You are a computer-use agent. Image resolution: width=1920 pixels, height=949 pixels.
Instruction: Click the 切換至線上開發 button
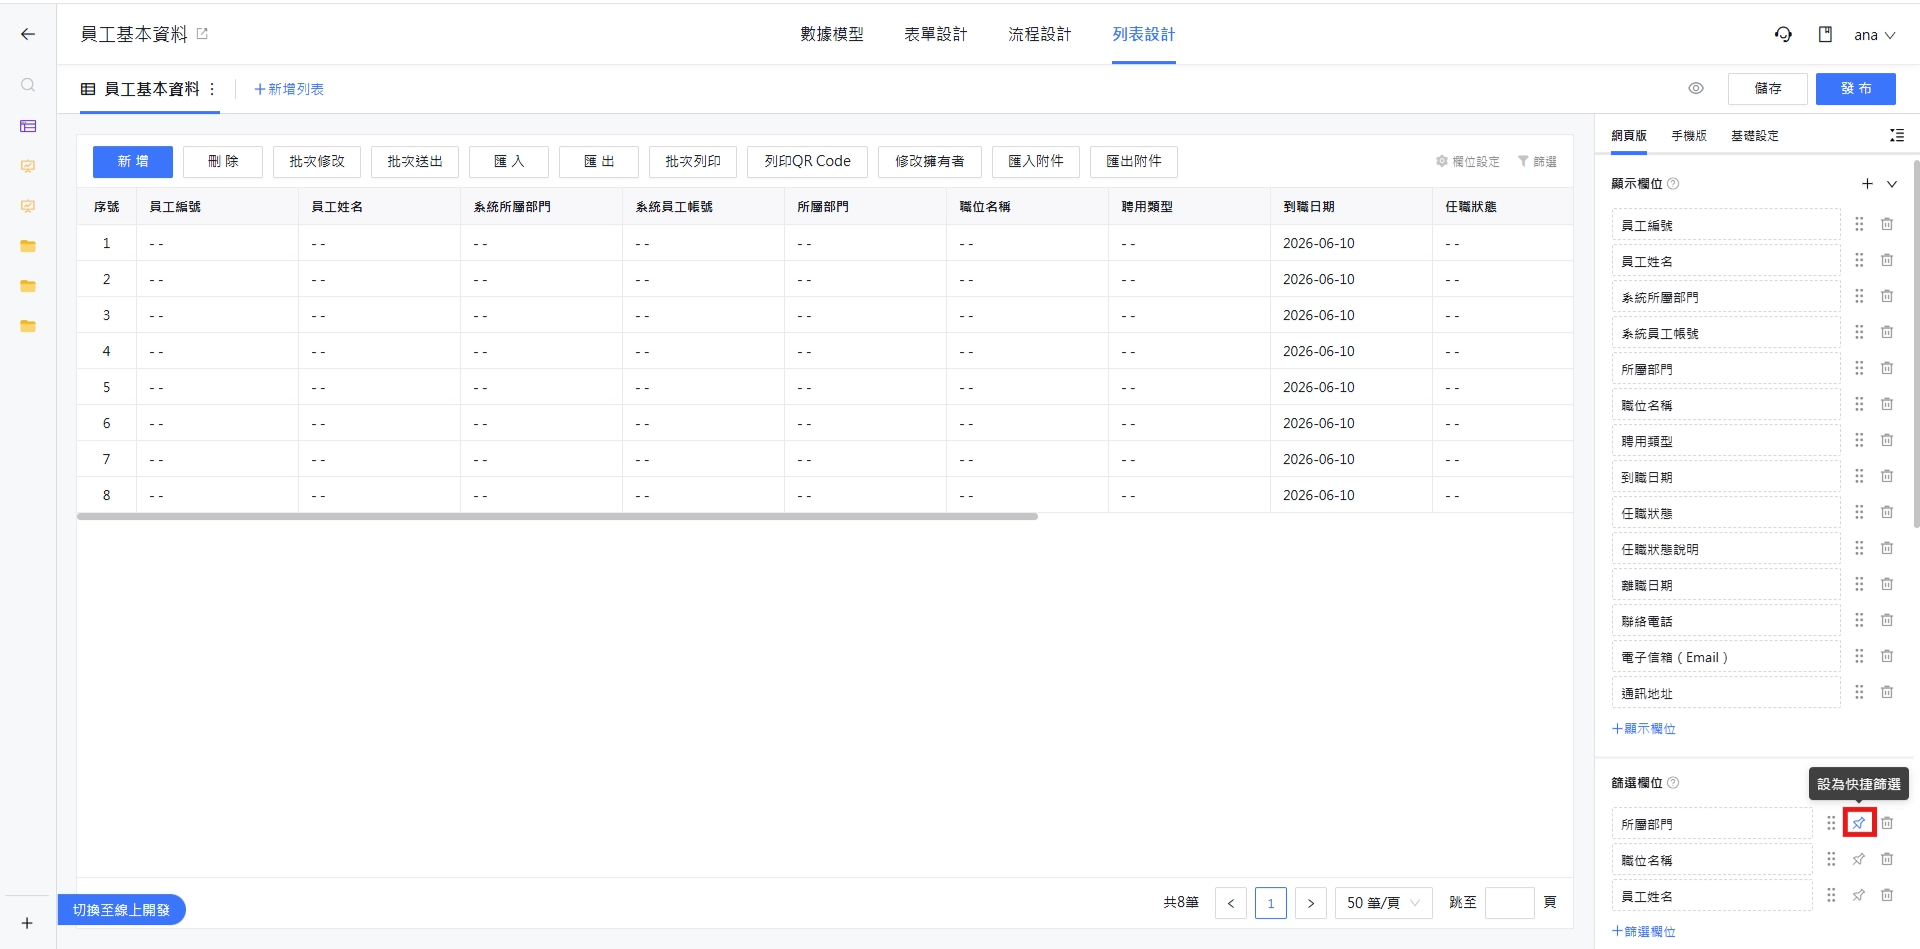click(x=121, y=910)
